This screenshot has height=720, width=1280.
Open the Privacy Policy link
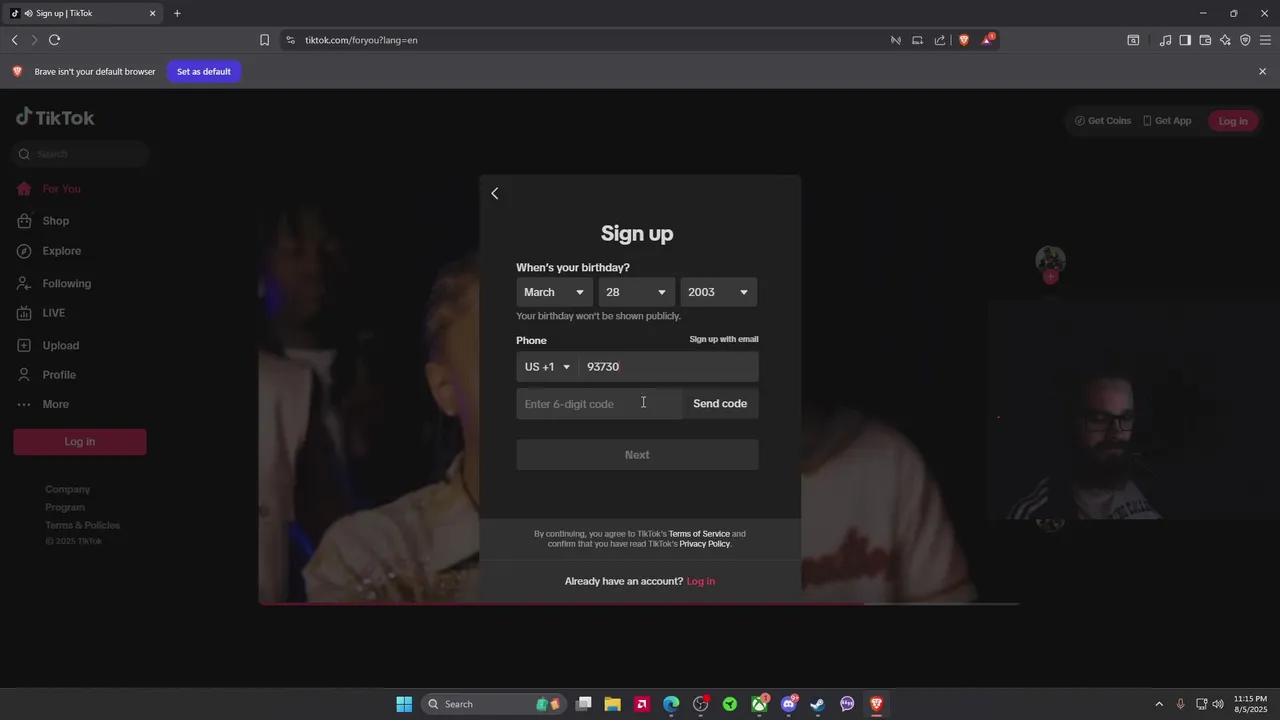pyautogui.click(x=705, y=544)
